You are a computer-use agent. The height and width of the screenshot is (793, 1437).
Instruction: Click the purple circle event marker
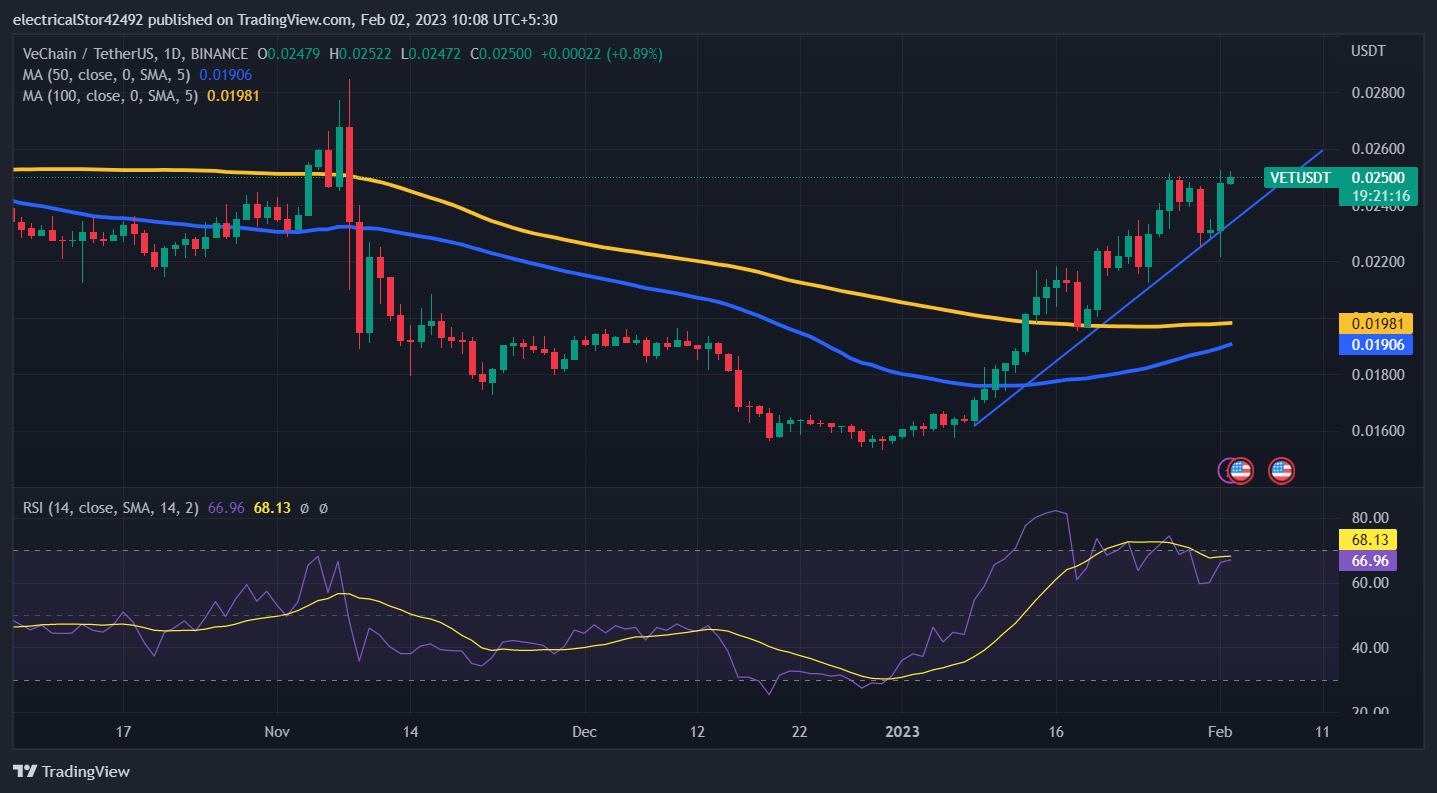coord(1223,470)
